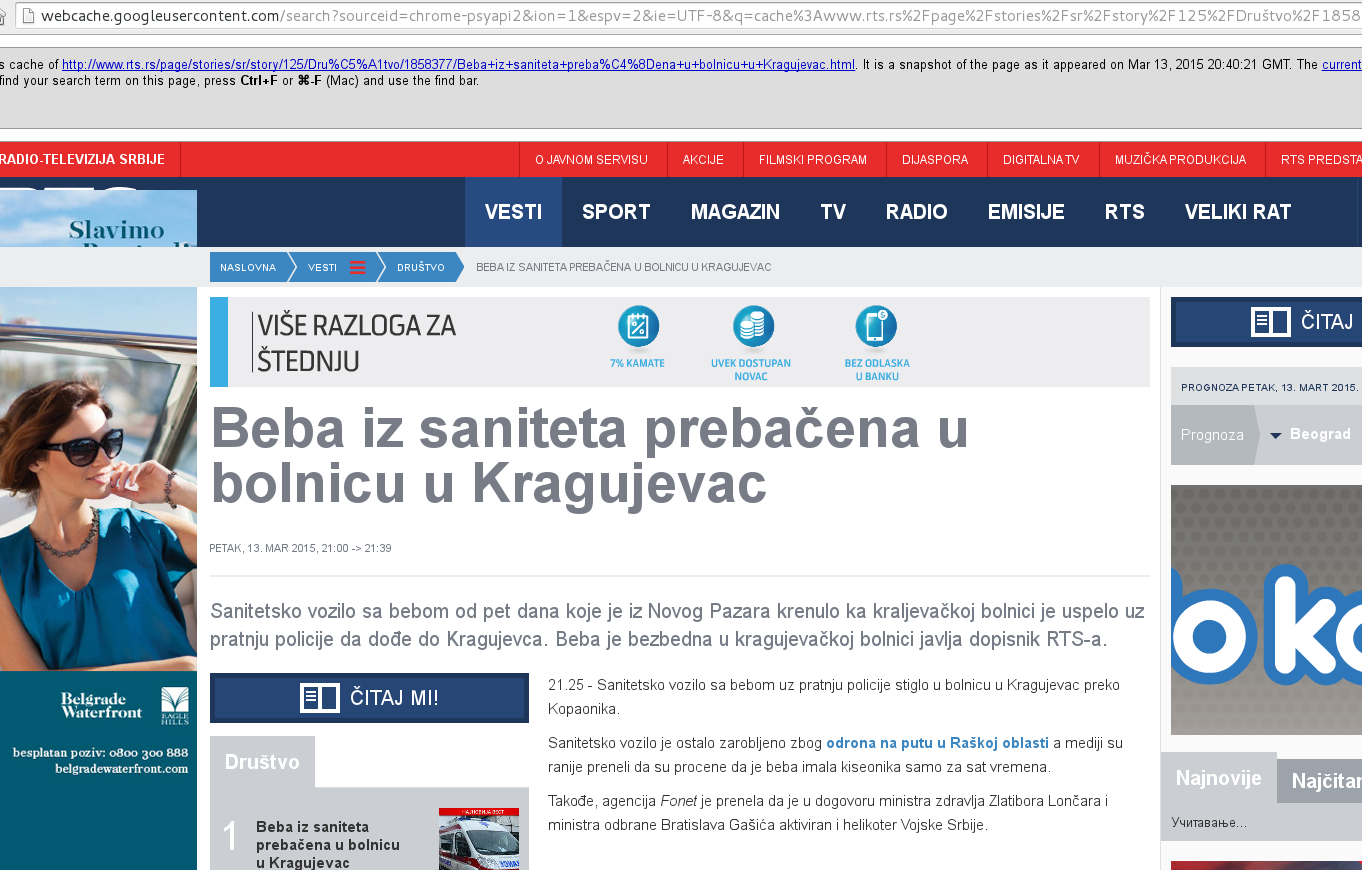This screenshot has height=870, width=1362.
Task: Click the UVEK DOSTUPAN NOVAC coins icon
Action: point(753,326)
